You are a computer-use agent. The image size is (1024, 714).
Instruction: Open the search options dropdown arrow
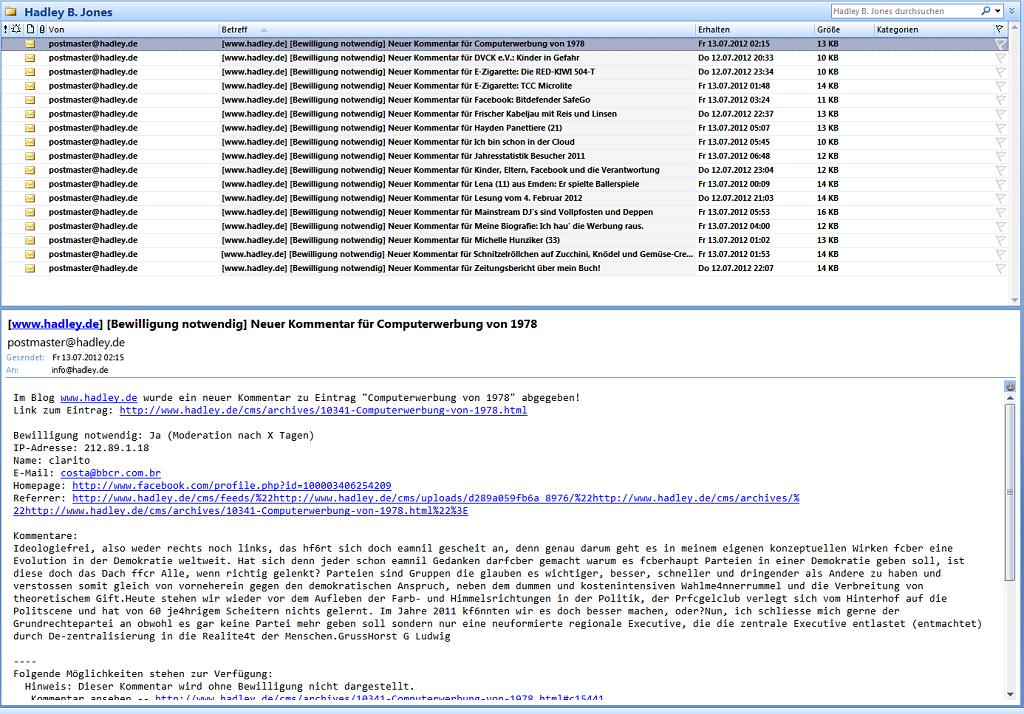[997, 11]
